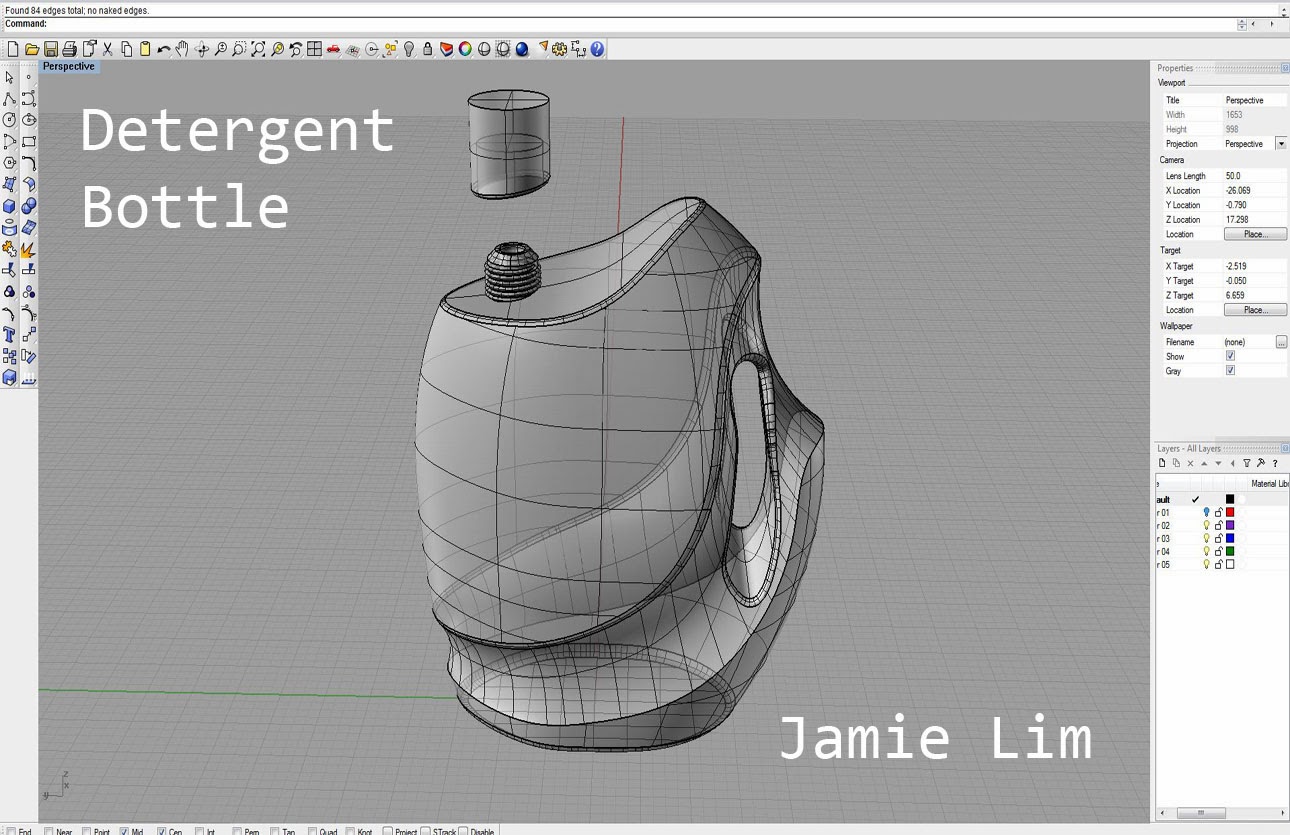This screenshot has height=835, width=1290.
Task: Open Options with the gear icon
Action: [560, 49]
